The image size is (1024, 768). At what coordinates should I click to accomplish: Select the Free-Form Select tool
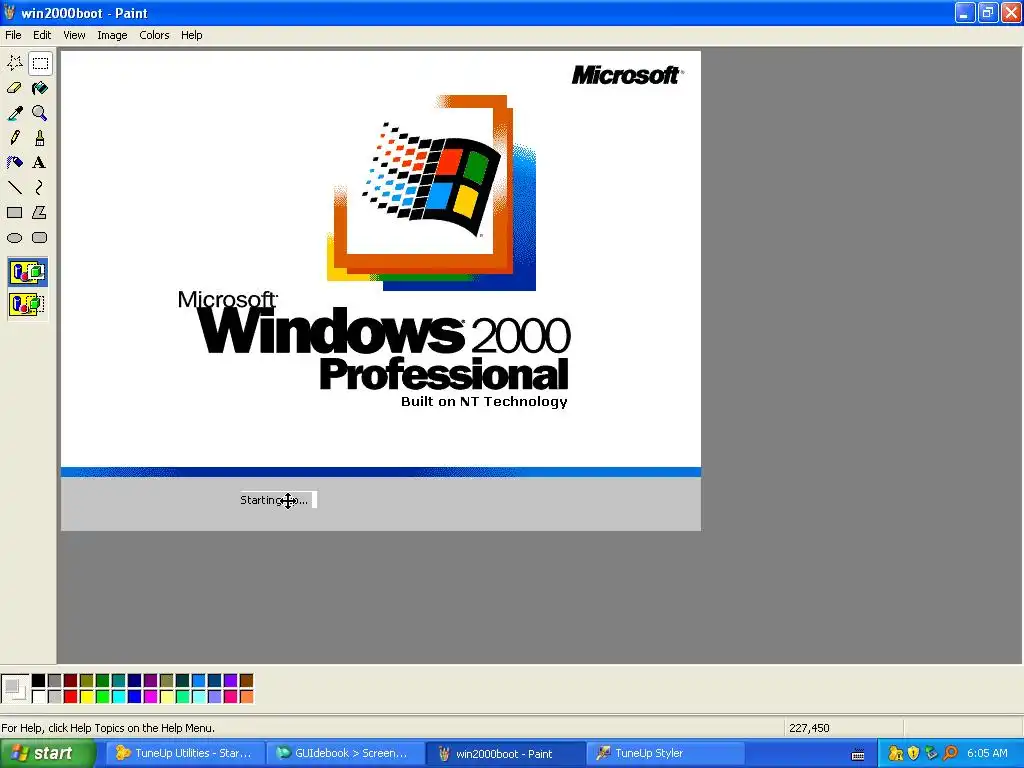pos(14,63)
